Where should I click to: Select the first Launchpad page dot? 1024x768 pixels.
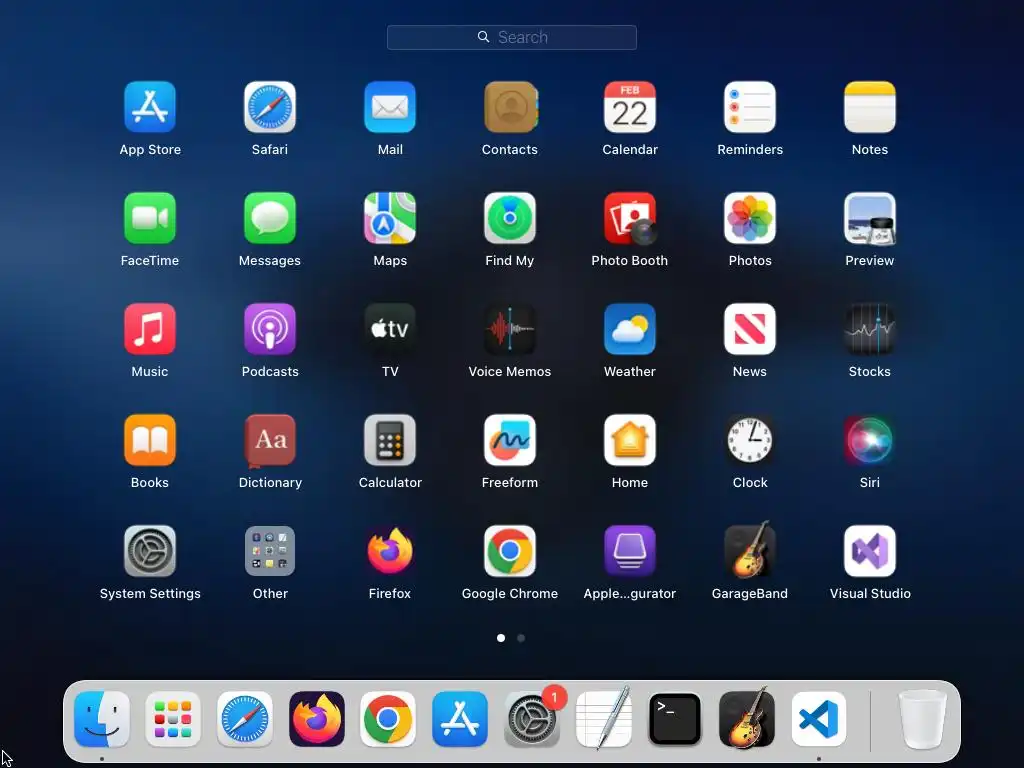tap(501, 638)
